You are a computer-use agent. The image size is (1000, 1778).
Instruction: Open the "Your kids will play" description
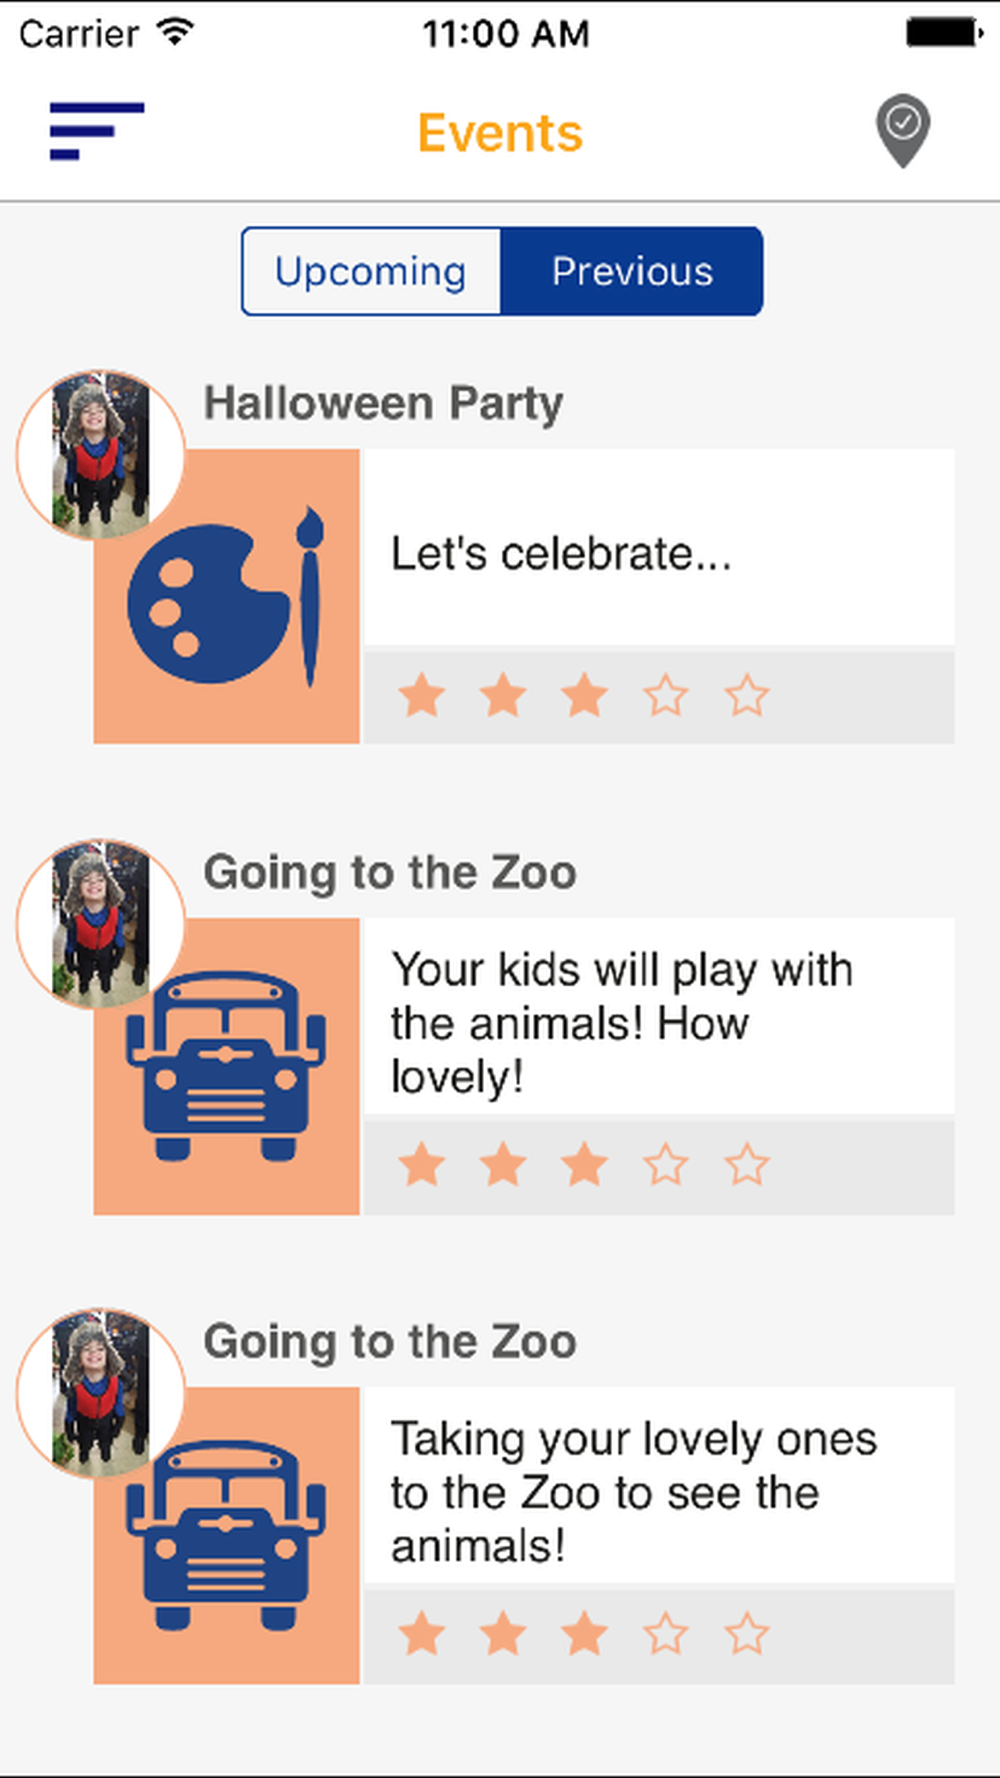coord(620,1022)
